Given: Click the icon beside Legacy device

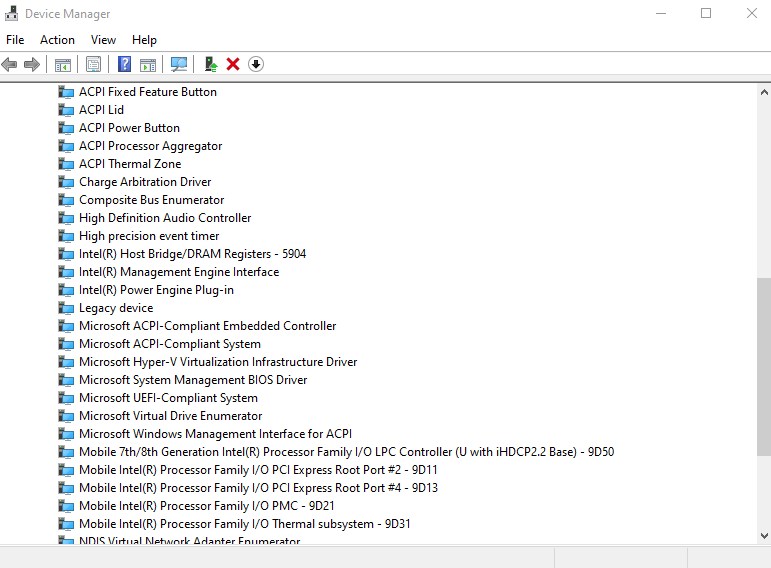Looking at the screenshot, I should pos(66,308).
